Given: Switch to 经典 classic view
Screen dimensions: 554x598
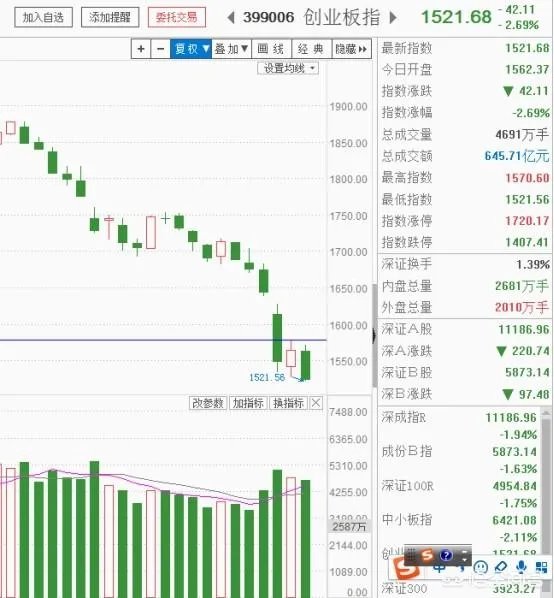Looking at the screenshot, I should 312,49.
